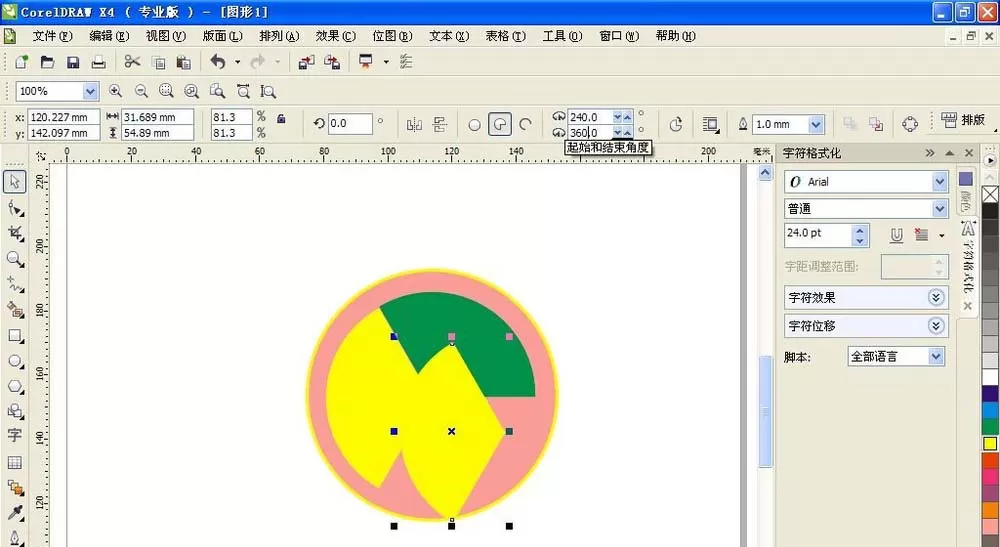The height and width of the screenshot is (547, 1000).
Task: Select the Interactive blend tool
Action: [x=15, y=488]
